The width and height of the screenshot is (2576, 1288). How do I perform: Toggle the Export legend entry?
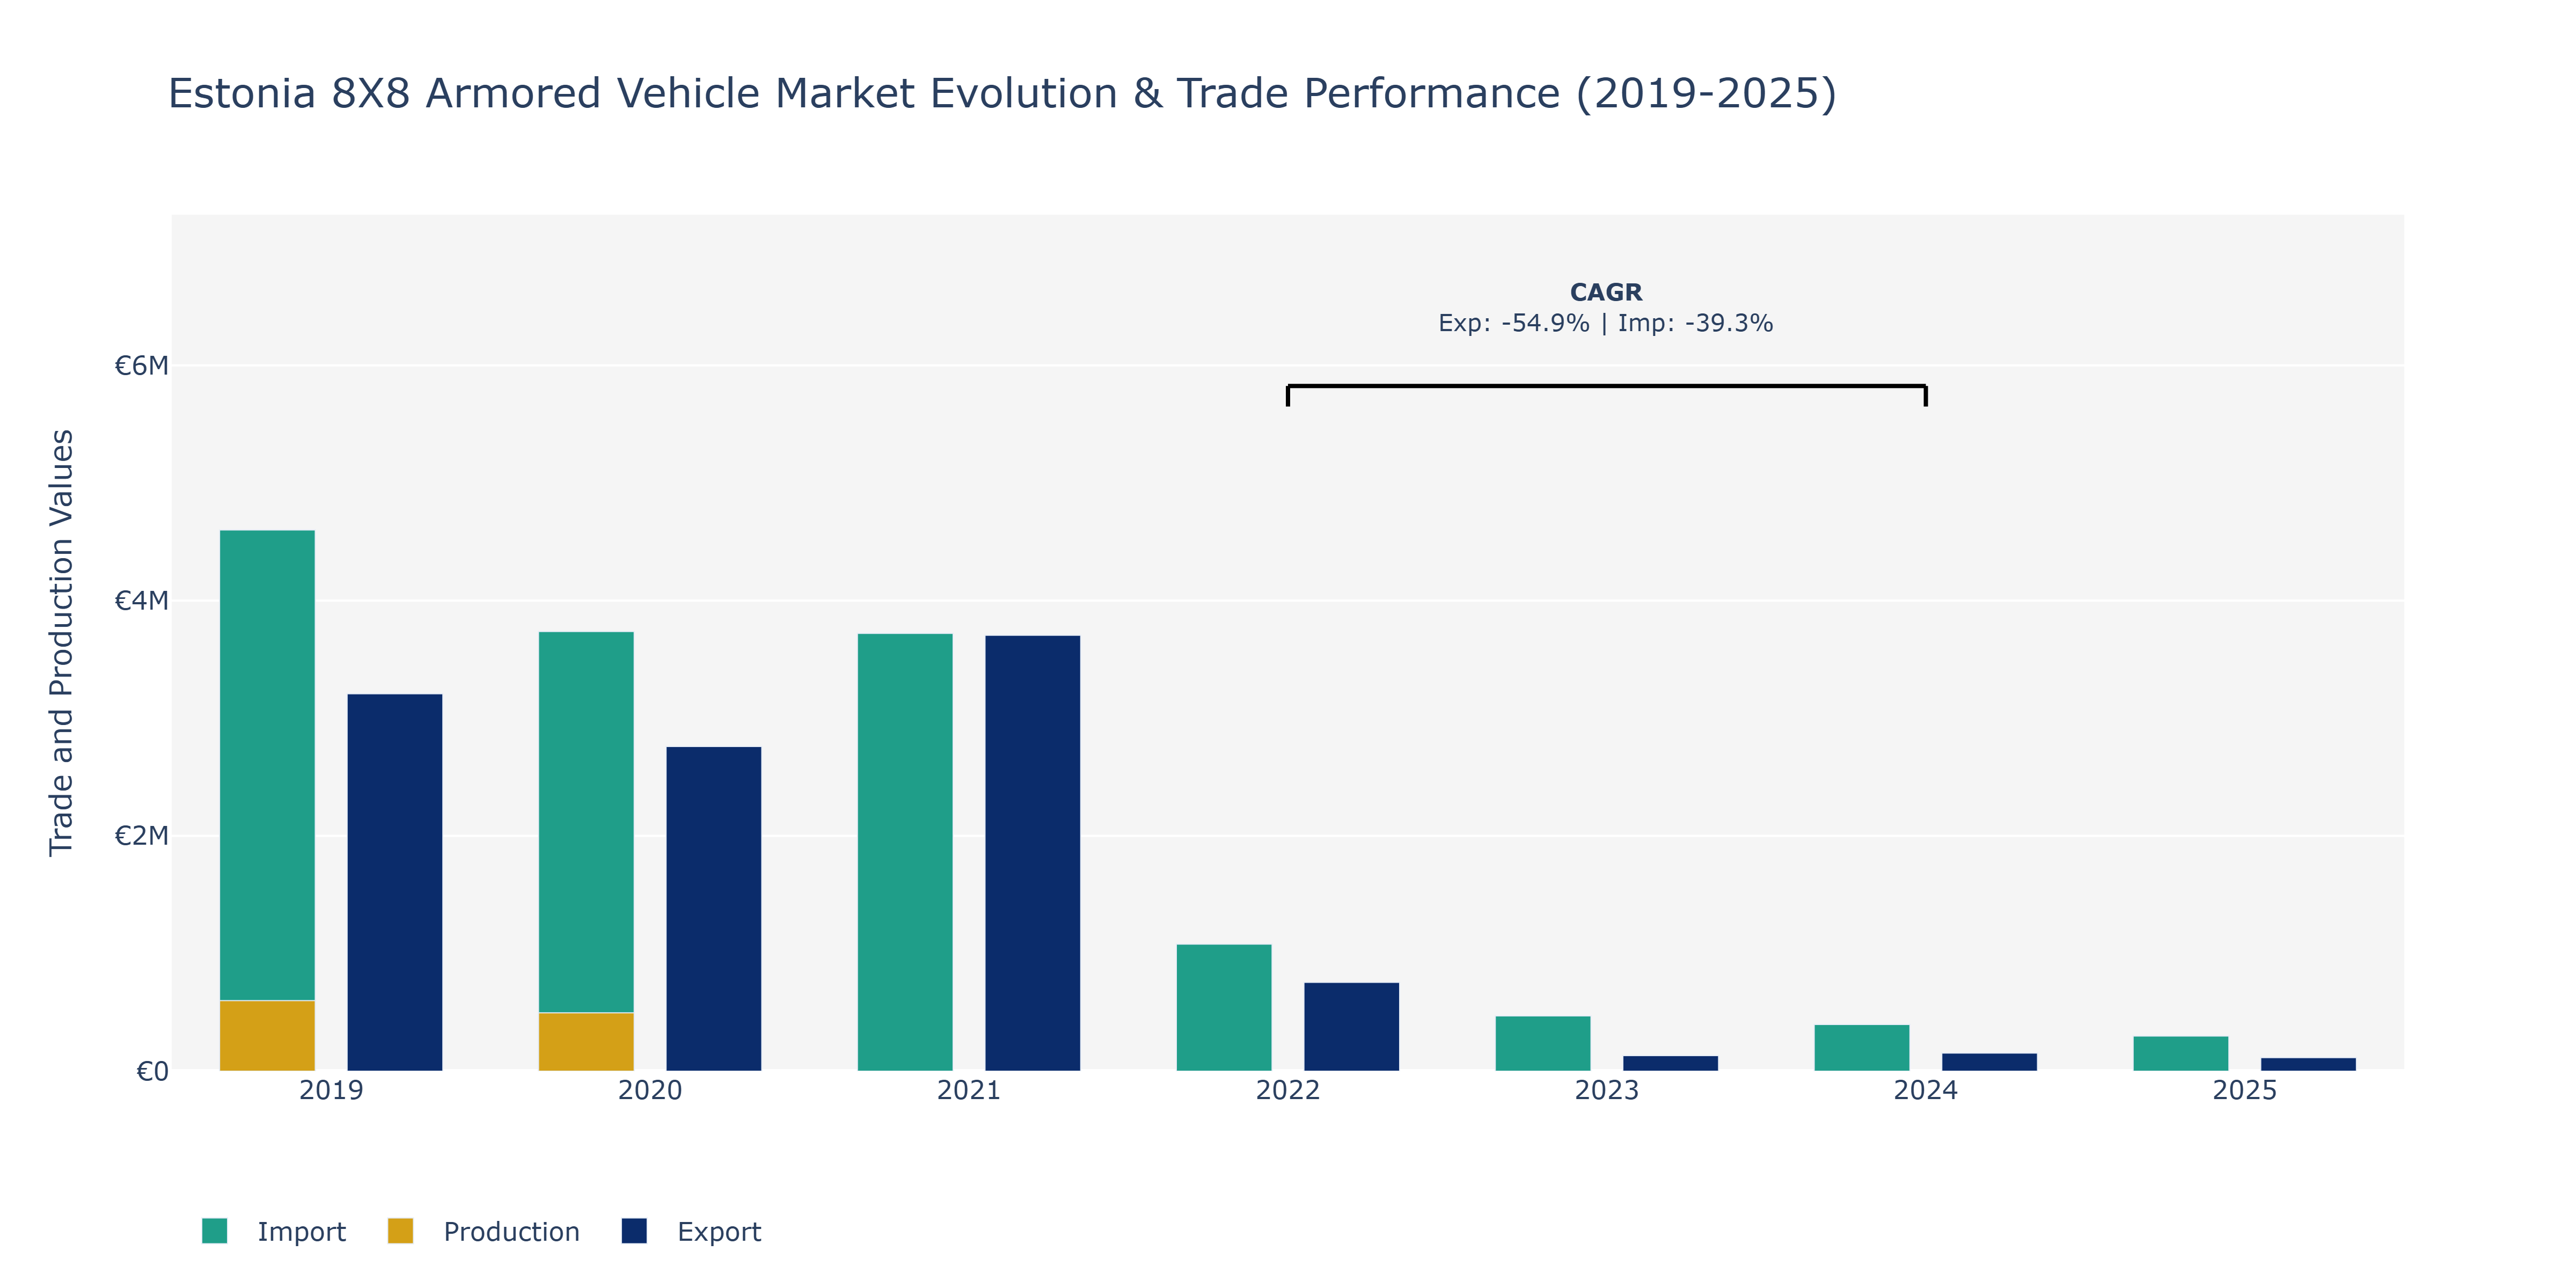(x=691, y=1231)
